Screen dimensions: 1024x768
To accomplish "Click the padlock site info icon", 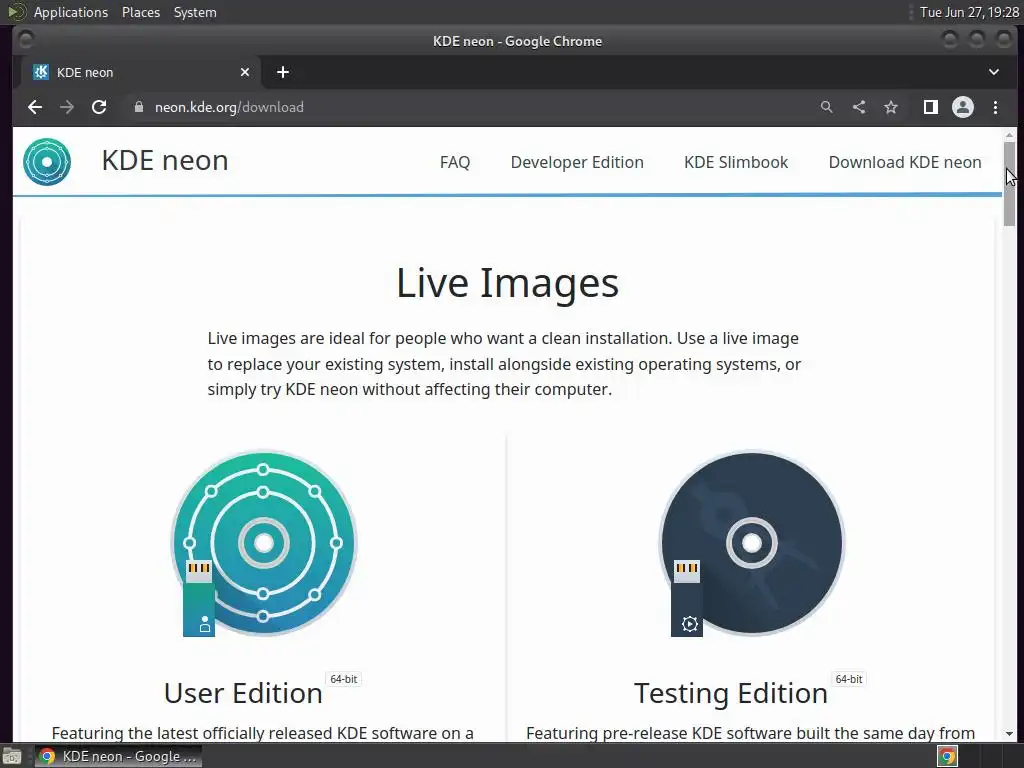I will coord(138,107).
